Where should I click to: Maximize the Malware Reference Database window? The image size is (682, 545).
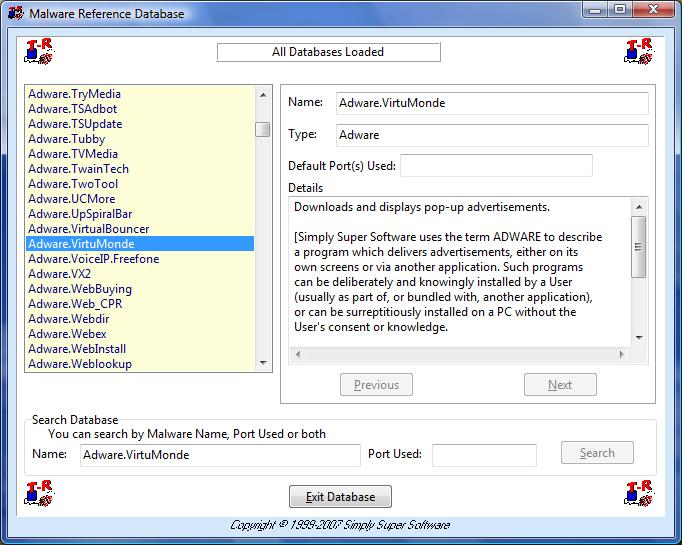pyautogui.click(x=620, y=10)
